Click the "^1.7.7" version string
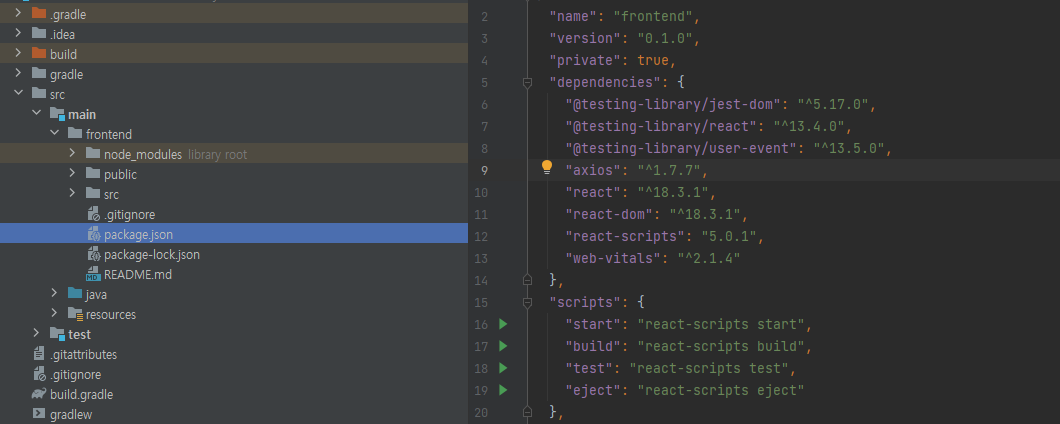Image resolution: width=1060 pixels, height=424 pixels. point(671,170)
